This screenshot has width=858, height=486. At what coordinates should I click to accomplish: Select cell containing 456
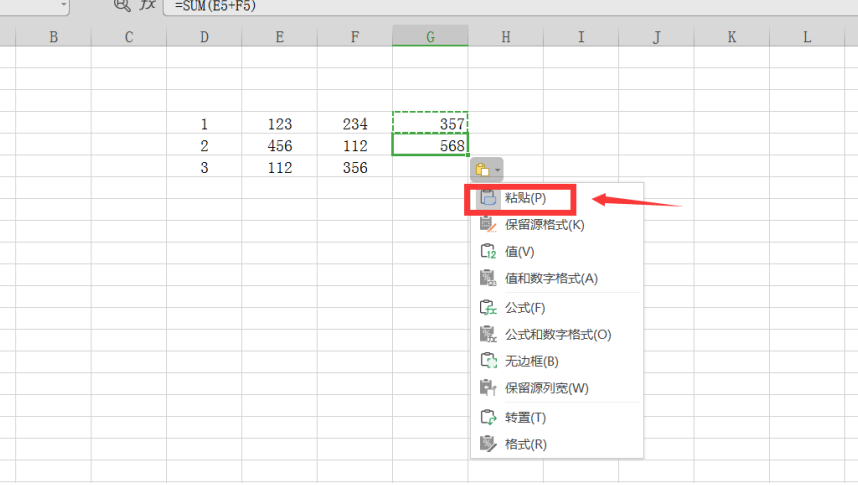tap(280, 145)
